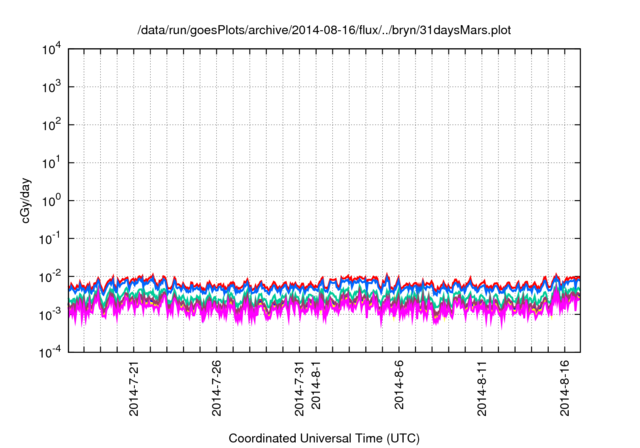Click the 10^2 y-axis tick label
The height and width of the screenshot is (448, 640).
pyautogui.click(x=52, y=125)
